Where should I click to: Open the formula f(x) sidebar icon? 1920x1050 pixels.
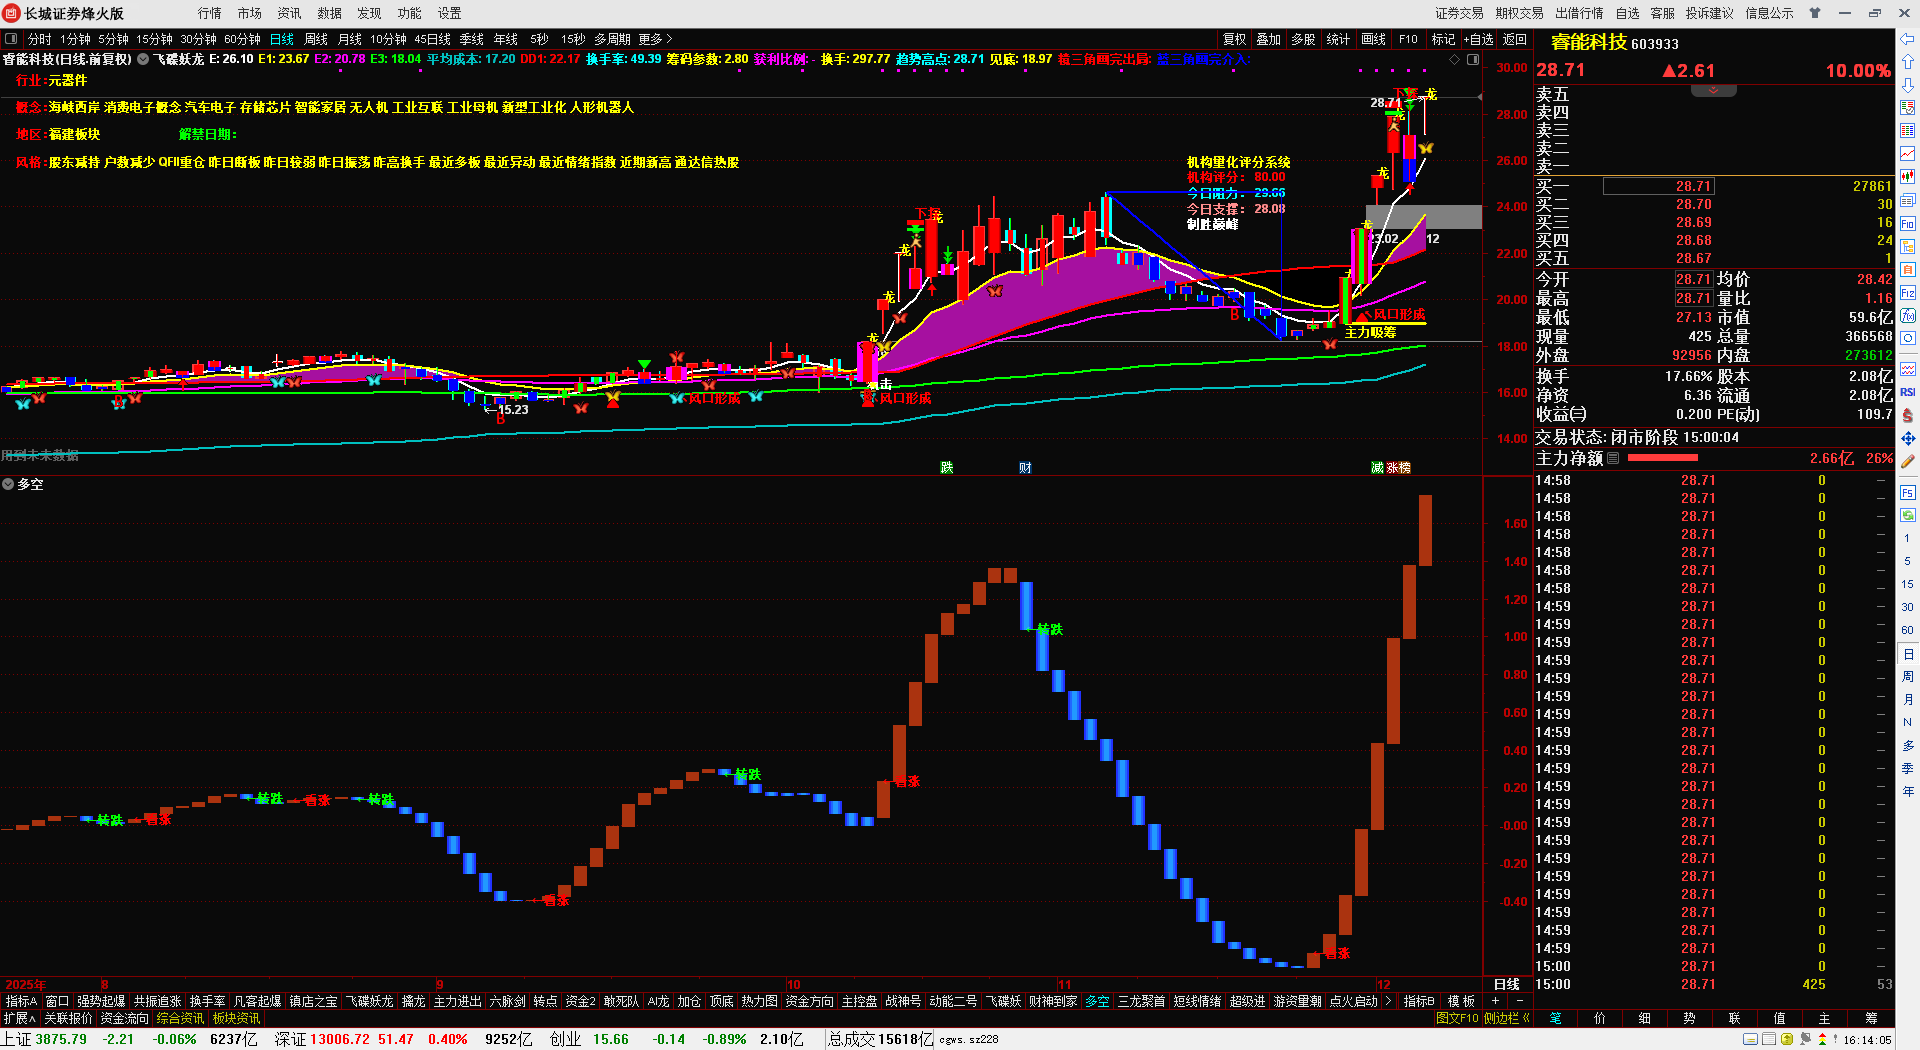click(1908, 316)
